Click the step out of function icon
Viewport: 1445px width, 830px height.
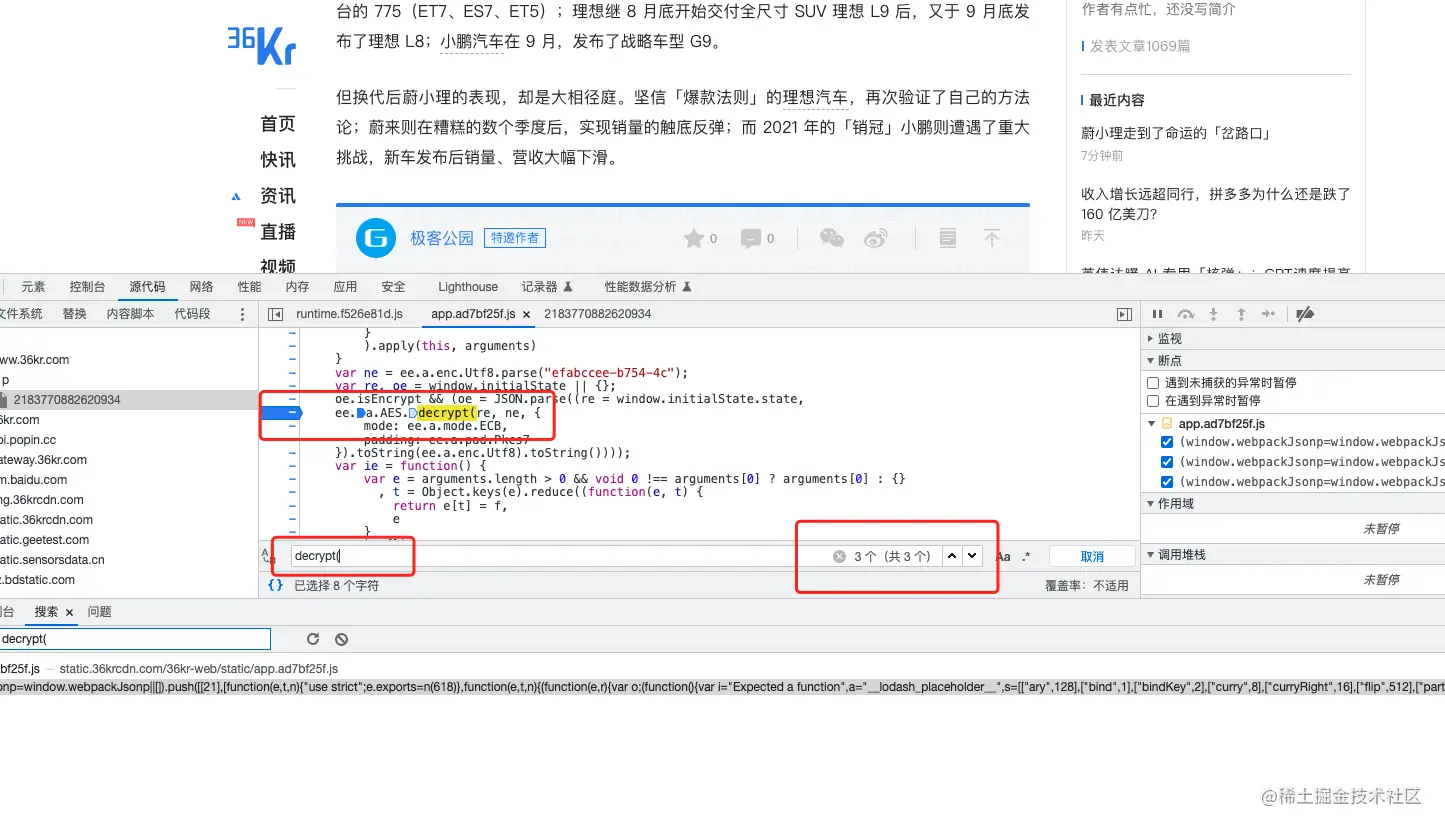tap(1241, 314)
